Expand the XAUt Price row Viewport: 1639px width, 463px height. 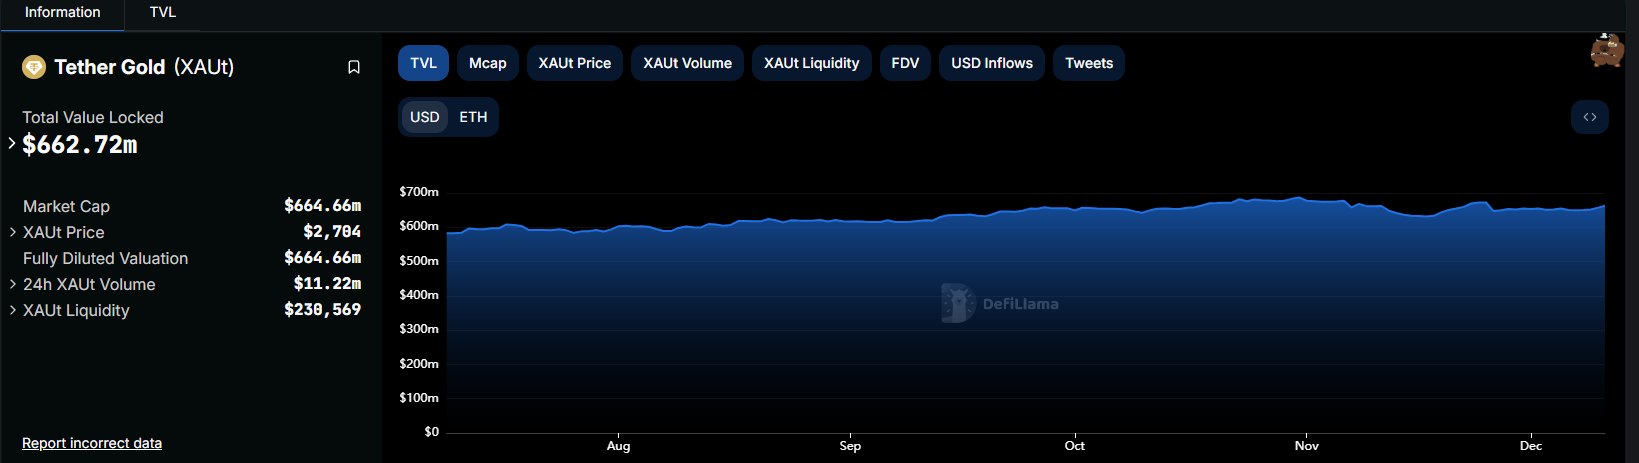coord(12,232)
